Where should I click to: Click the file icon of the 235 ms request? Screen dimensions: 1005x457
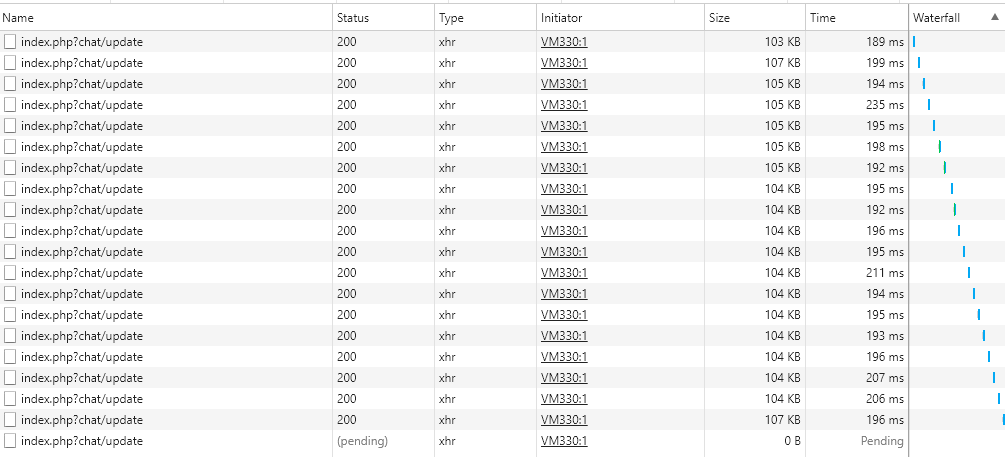[x=10, y=105]
